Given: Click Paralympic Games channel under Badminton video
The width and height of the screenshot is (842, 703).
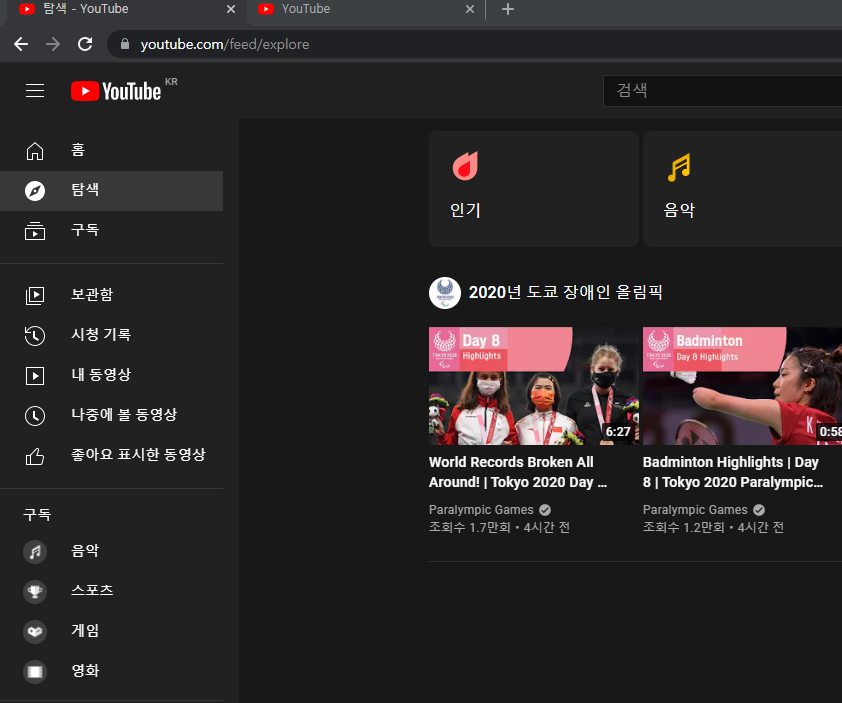Looking at the screenshot, I should click(695, 510).
